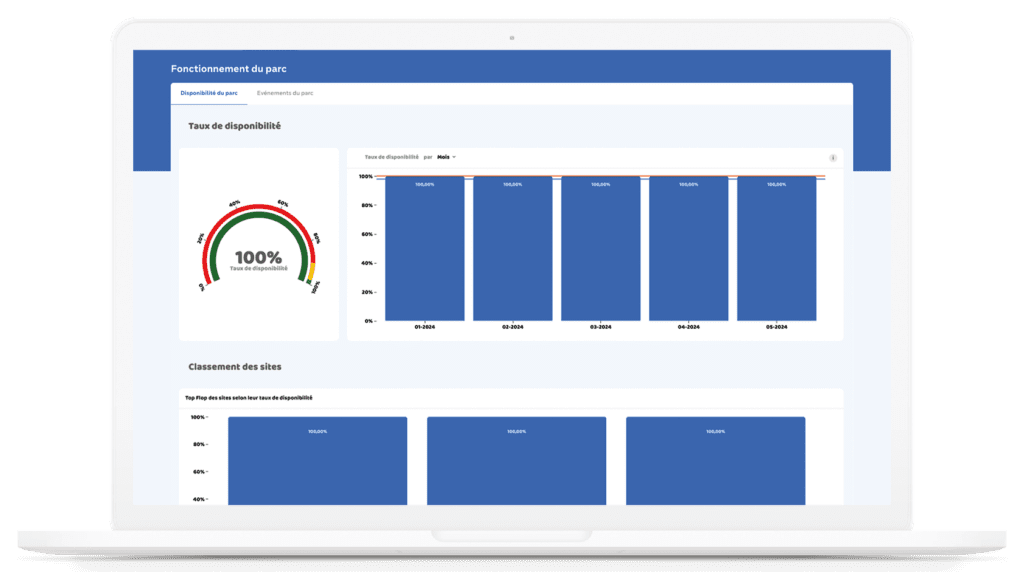Click the 05-2024 bar in availability chart
The height and width of the screenshot is (572, 1024).
777,250
